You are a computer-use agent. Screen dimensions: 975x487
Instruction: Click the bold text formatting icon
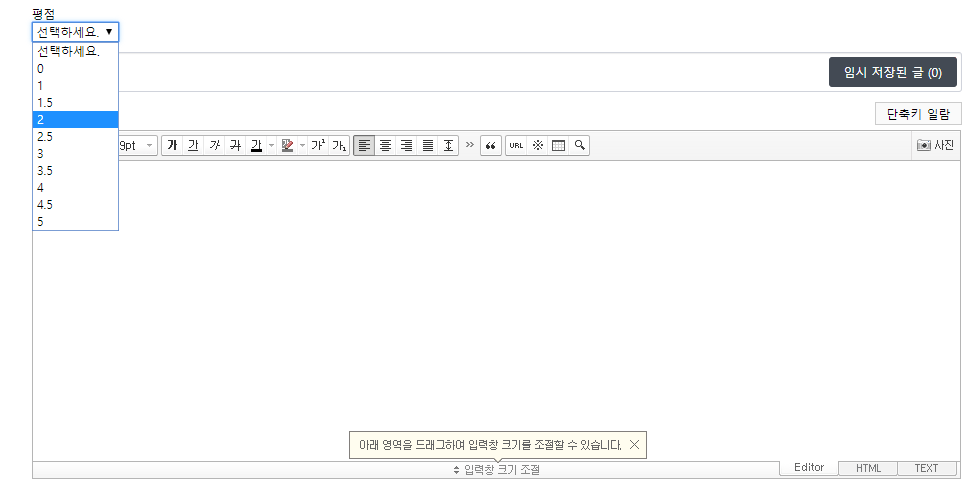click(x=172, y=146)
